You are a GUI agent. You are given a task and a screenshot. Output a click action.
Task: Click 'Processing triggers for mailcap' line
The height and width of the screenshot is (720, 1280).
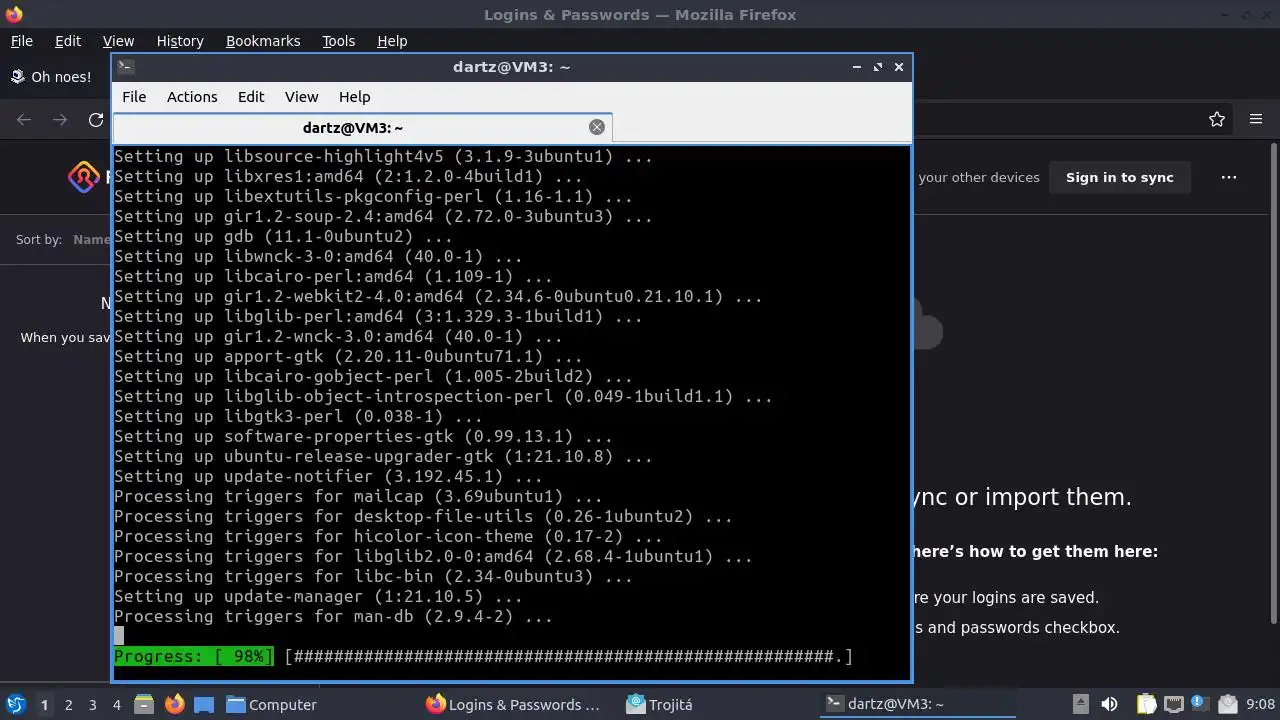(x=358, y=496)
